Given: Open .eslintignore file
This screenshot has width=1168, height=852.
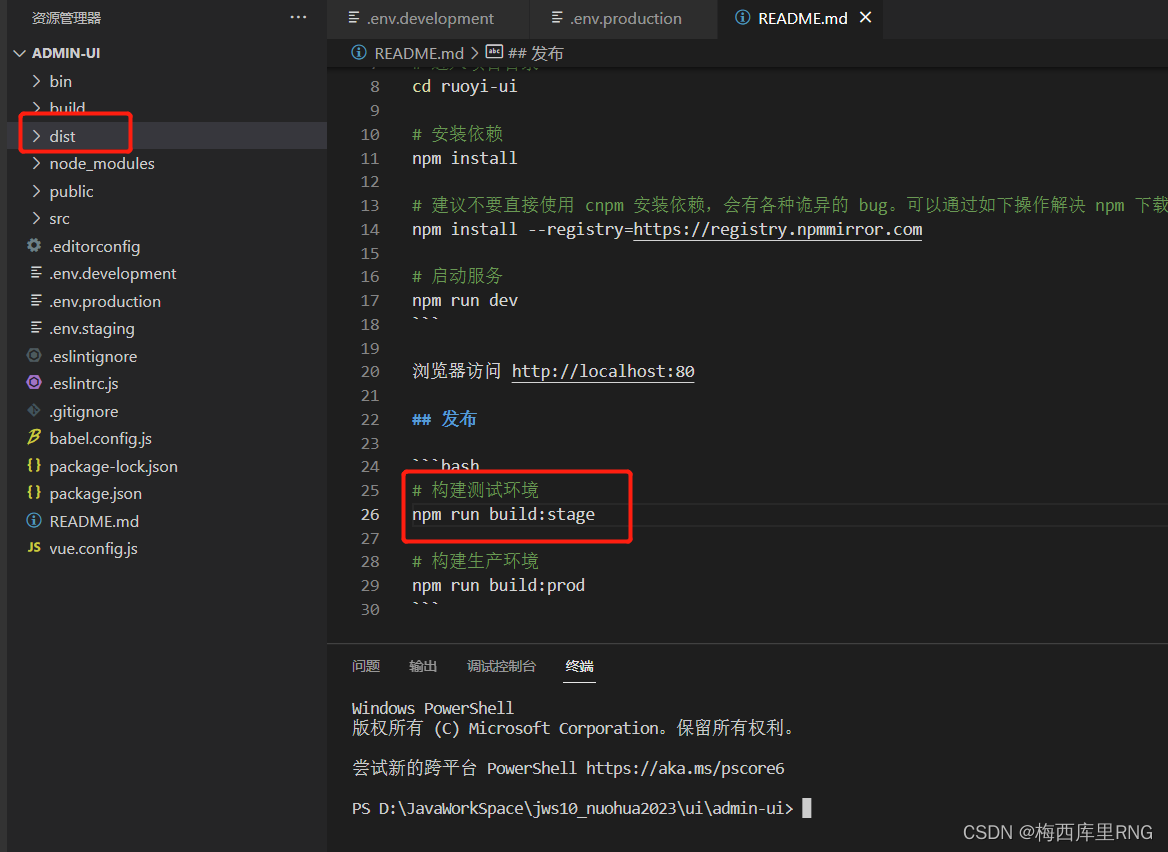Looking at the screenshot, I should point(93,357).
